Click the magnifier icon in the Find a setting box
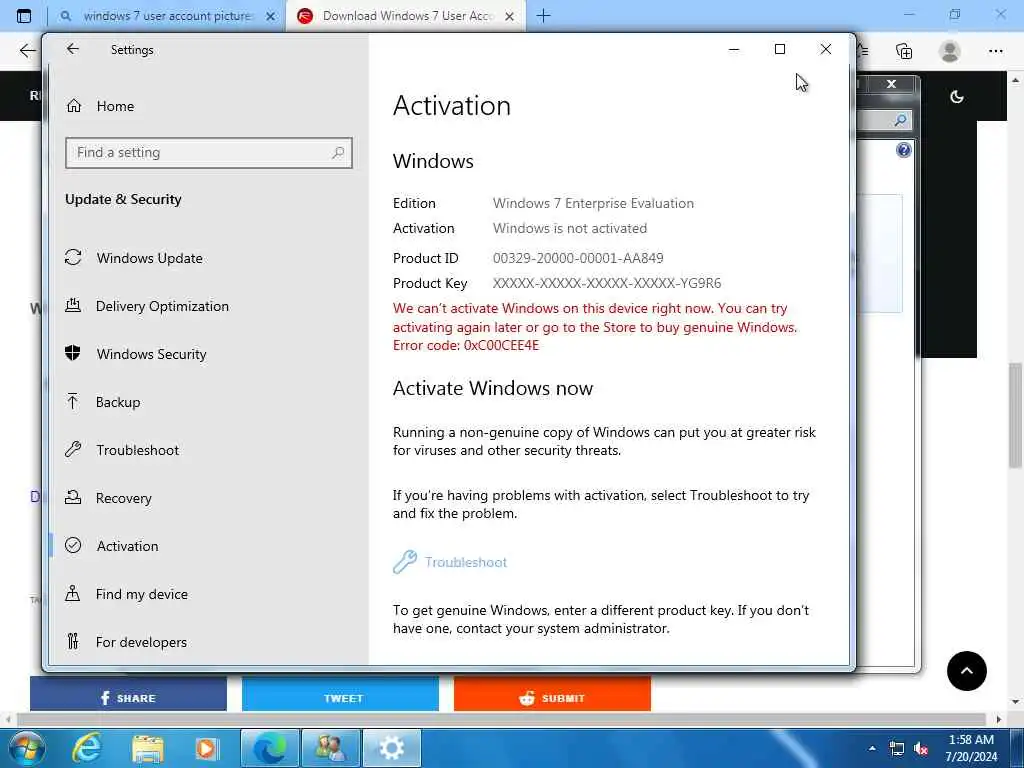 click(x=338, y=153)
